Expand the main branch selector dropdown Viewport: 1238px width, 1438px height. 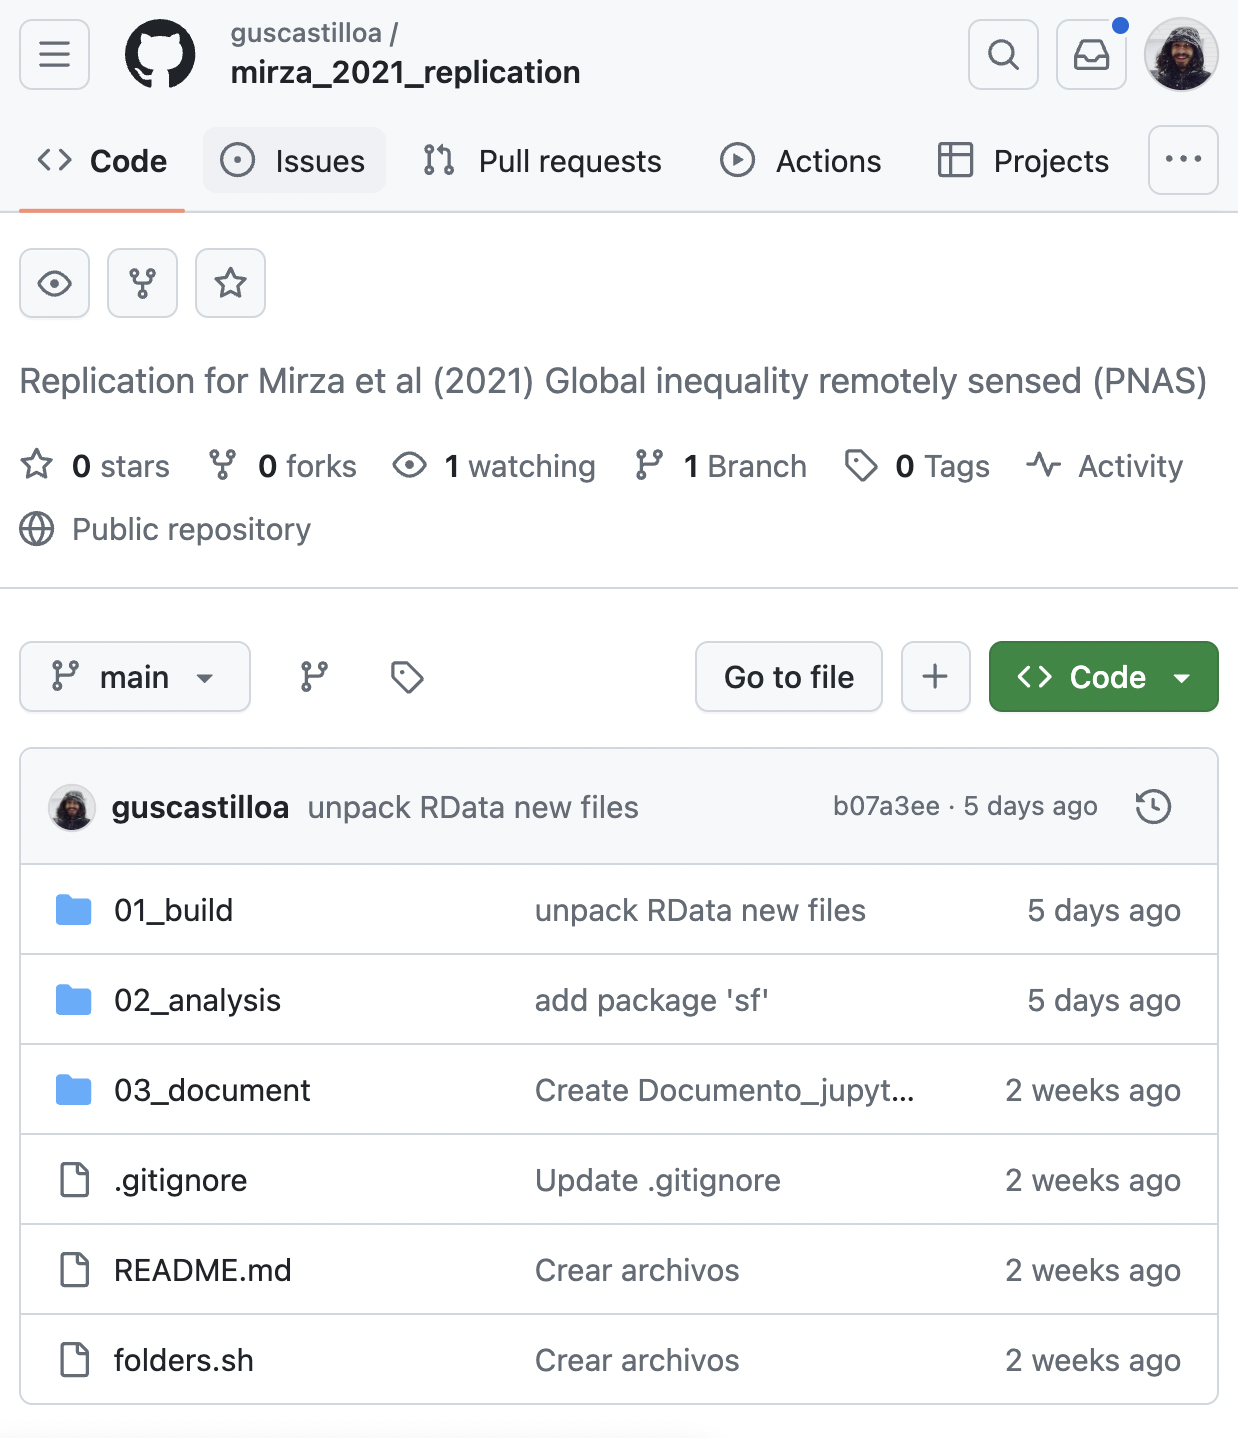coord(135,677)
